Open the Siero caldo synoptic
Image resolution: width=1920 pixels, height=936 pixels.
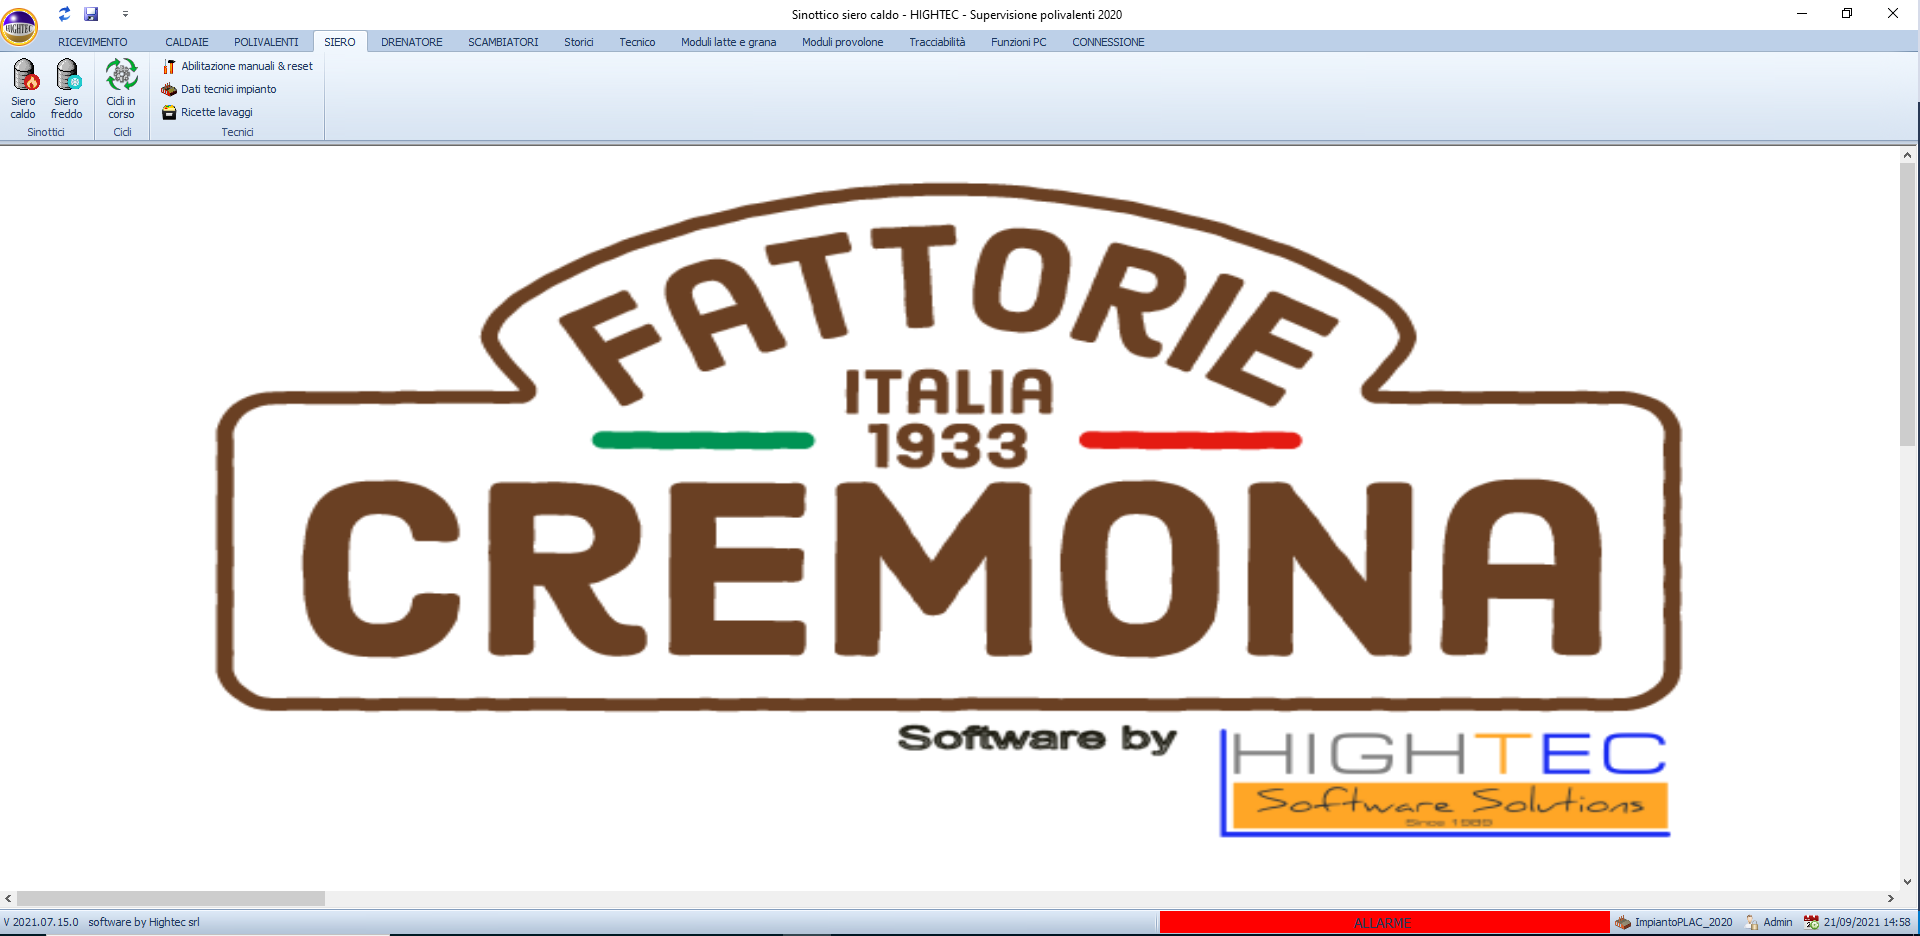point(23,89)
